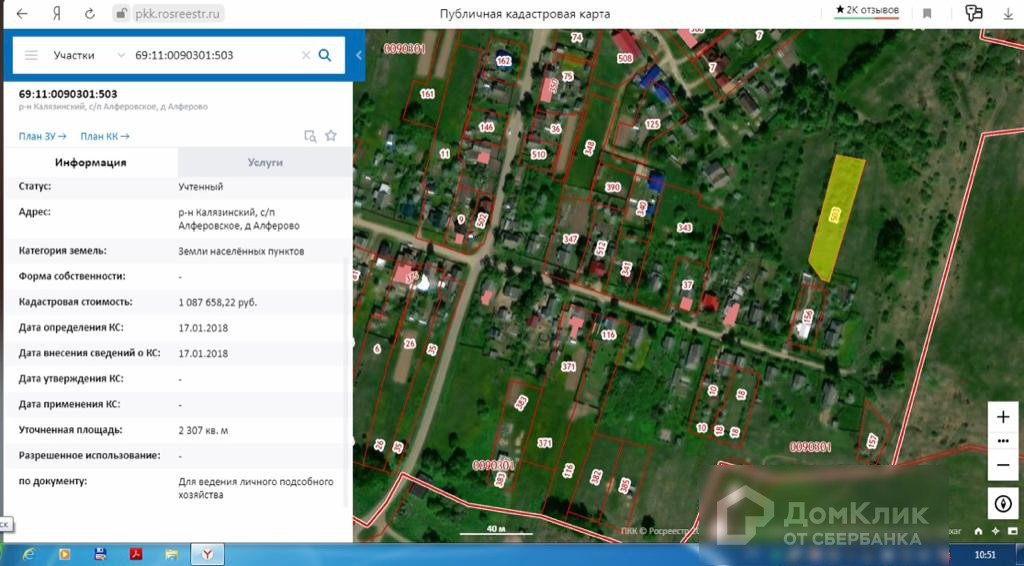Click parcel label 508 on the map
This screenshot has height=566, width=1024.
625,59
